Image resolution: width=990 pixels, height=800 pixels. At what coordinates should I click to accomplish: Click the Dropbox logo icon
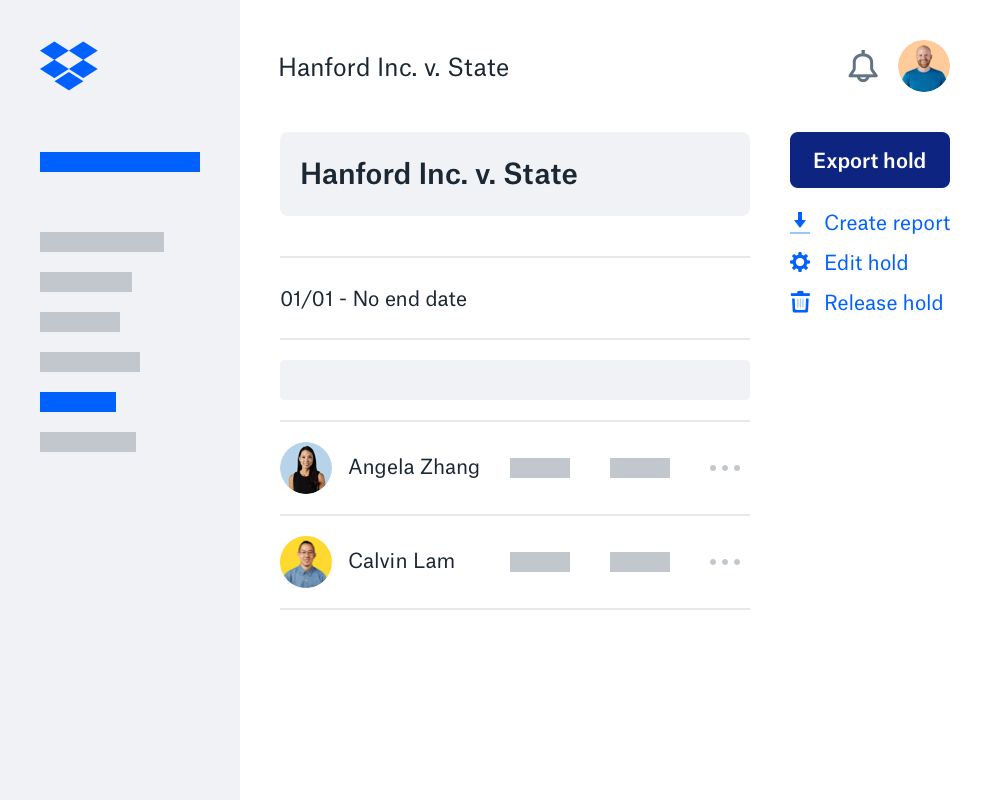(69, 65)
